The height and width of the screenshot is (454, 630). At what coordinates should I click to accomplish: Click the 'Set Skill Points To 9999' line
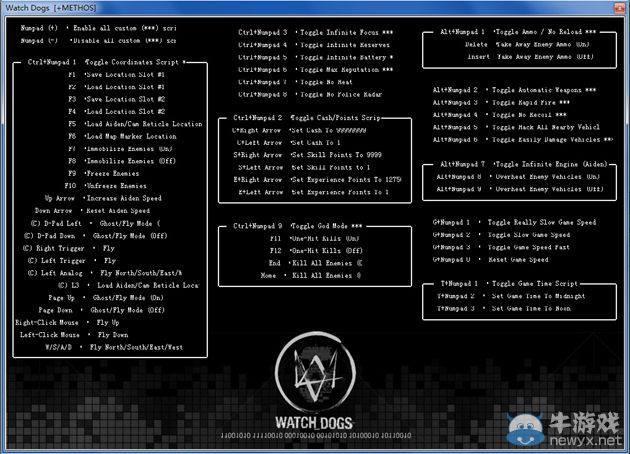click(x=307, y=155)
